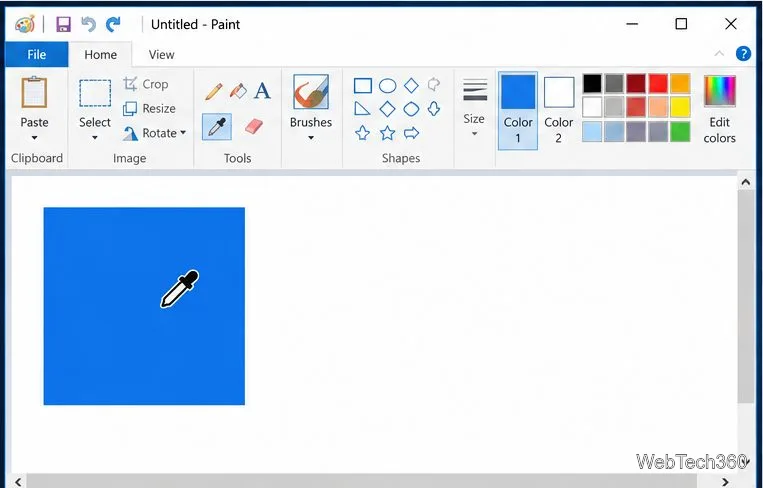
Task: Click the vertical scrollbar up arrow
Action: (x=745, y=182)
